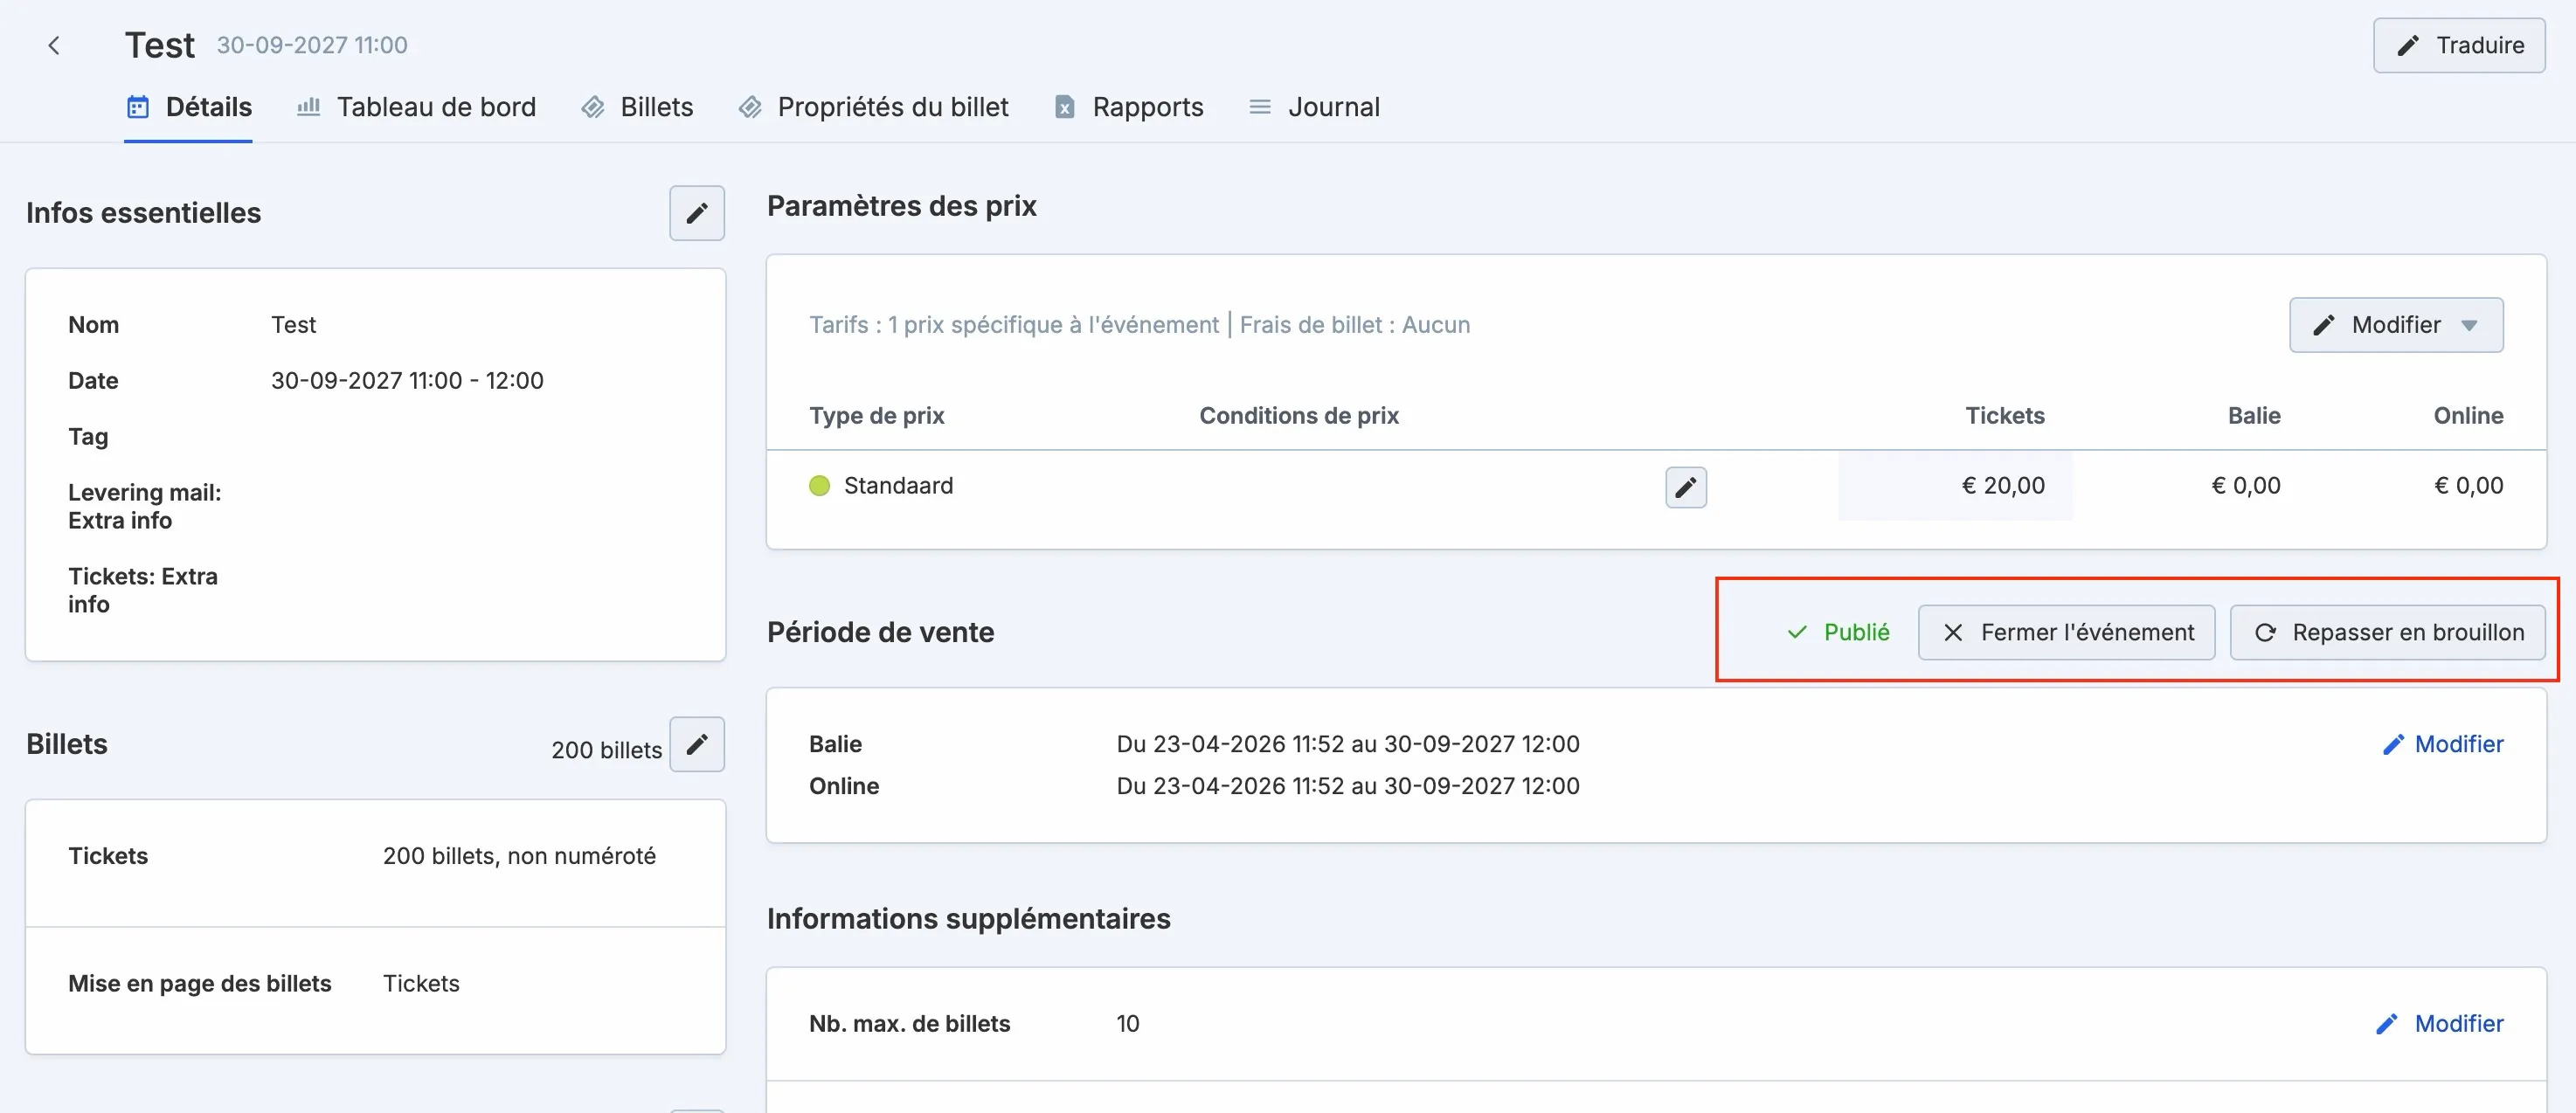Click '200 billets, non numéroté' value
Viewport: 2576px width, 1113px height.
pyautogui.click(x=519, y=856)
